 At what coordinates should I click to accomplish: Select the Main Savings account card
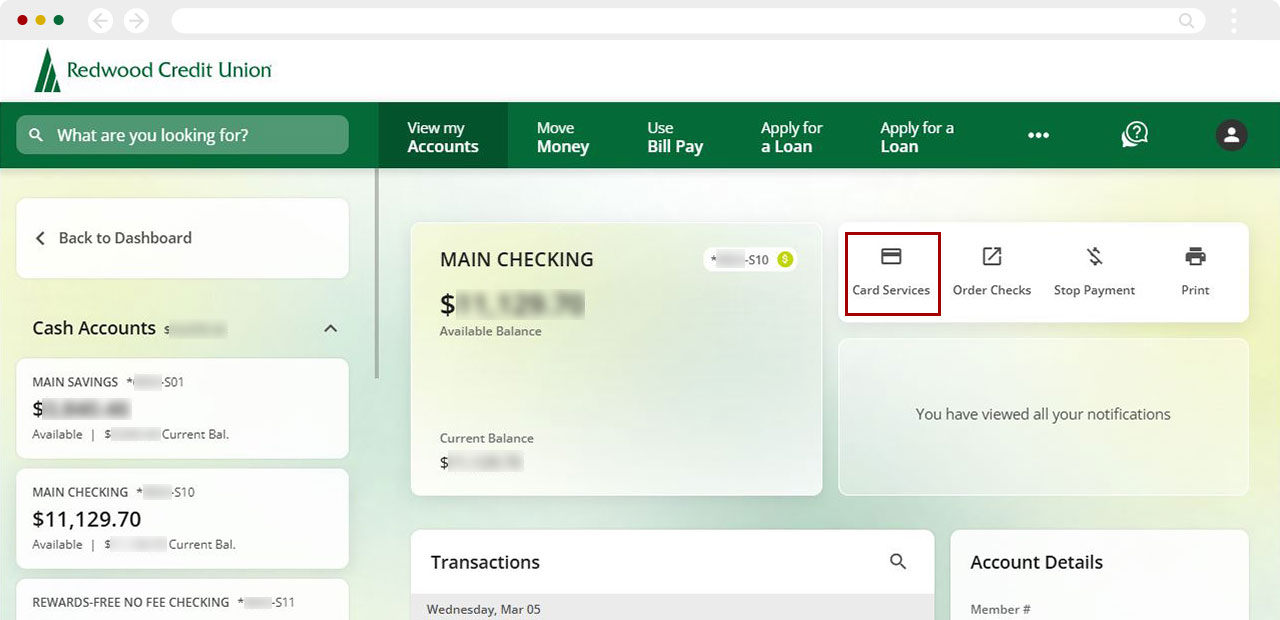182,408
